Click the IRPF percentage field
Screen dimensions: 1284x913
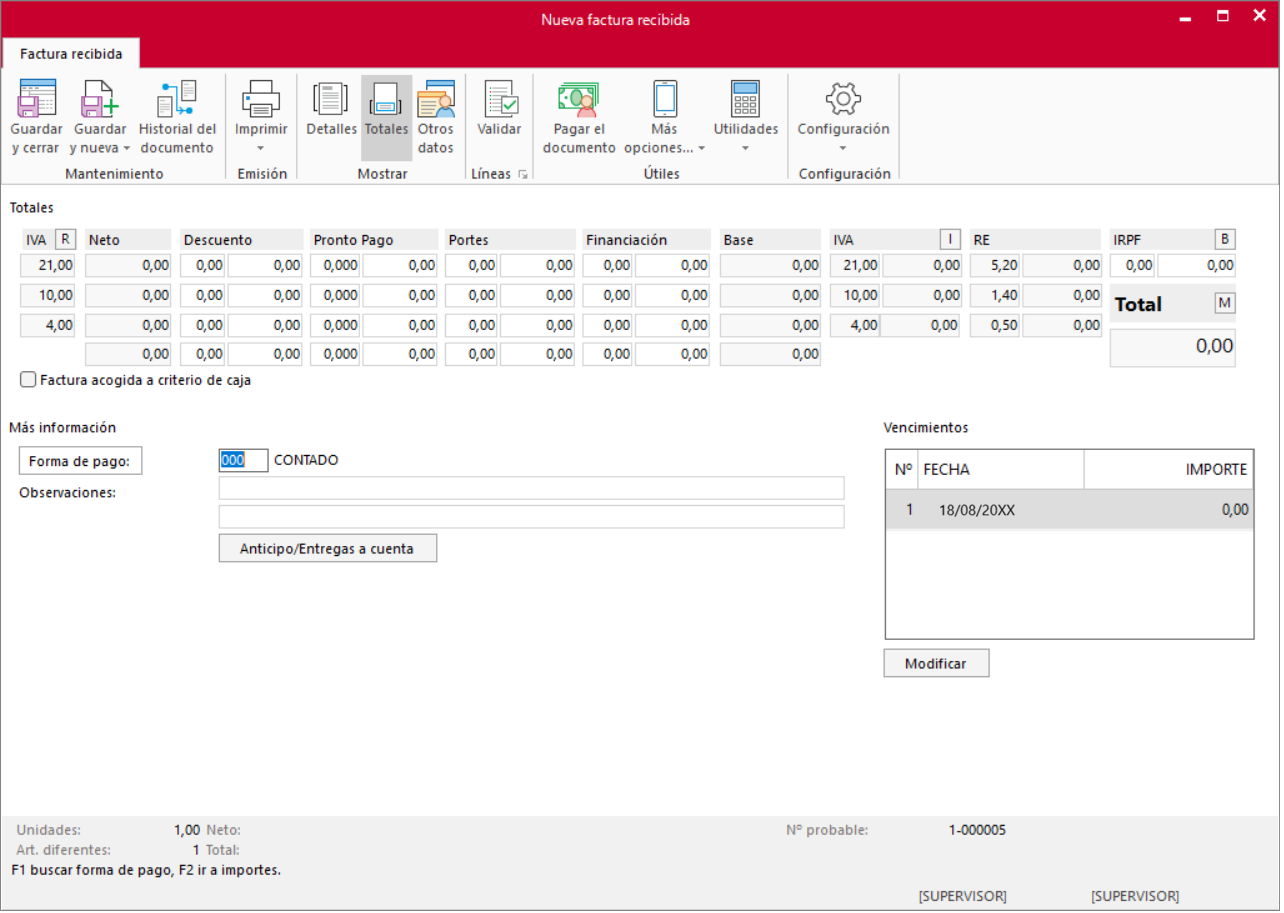click(1133, 265)
